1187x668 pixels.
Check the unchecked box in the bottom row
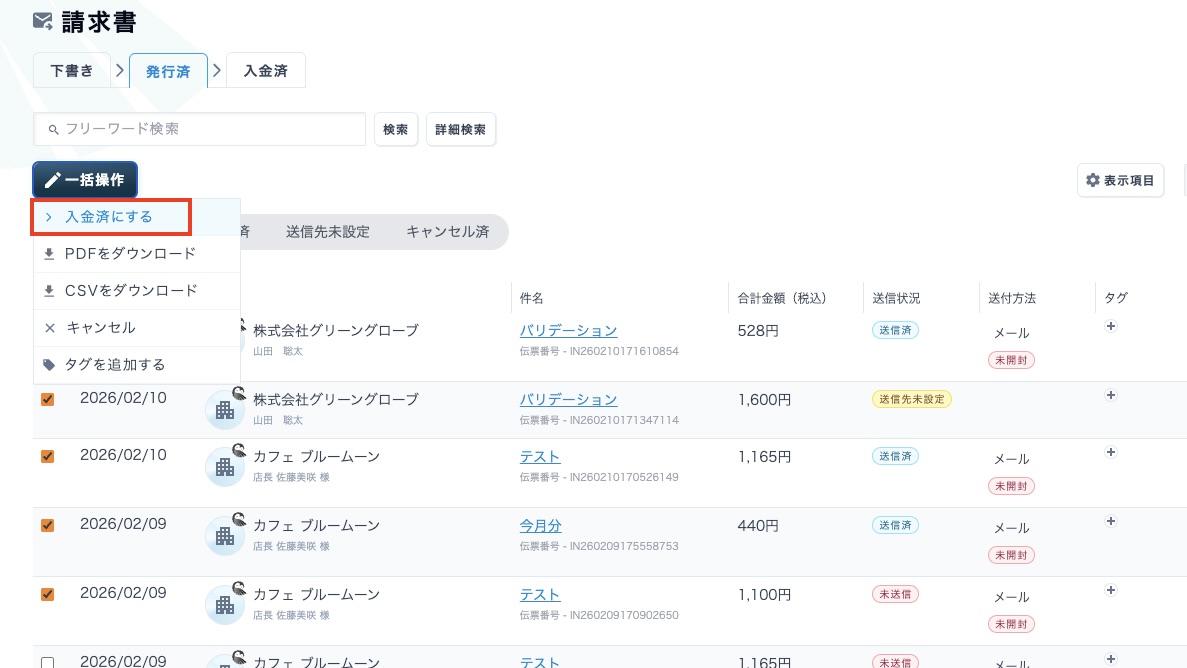pyautogui.click(x=47, y=662)
